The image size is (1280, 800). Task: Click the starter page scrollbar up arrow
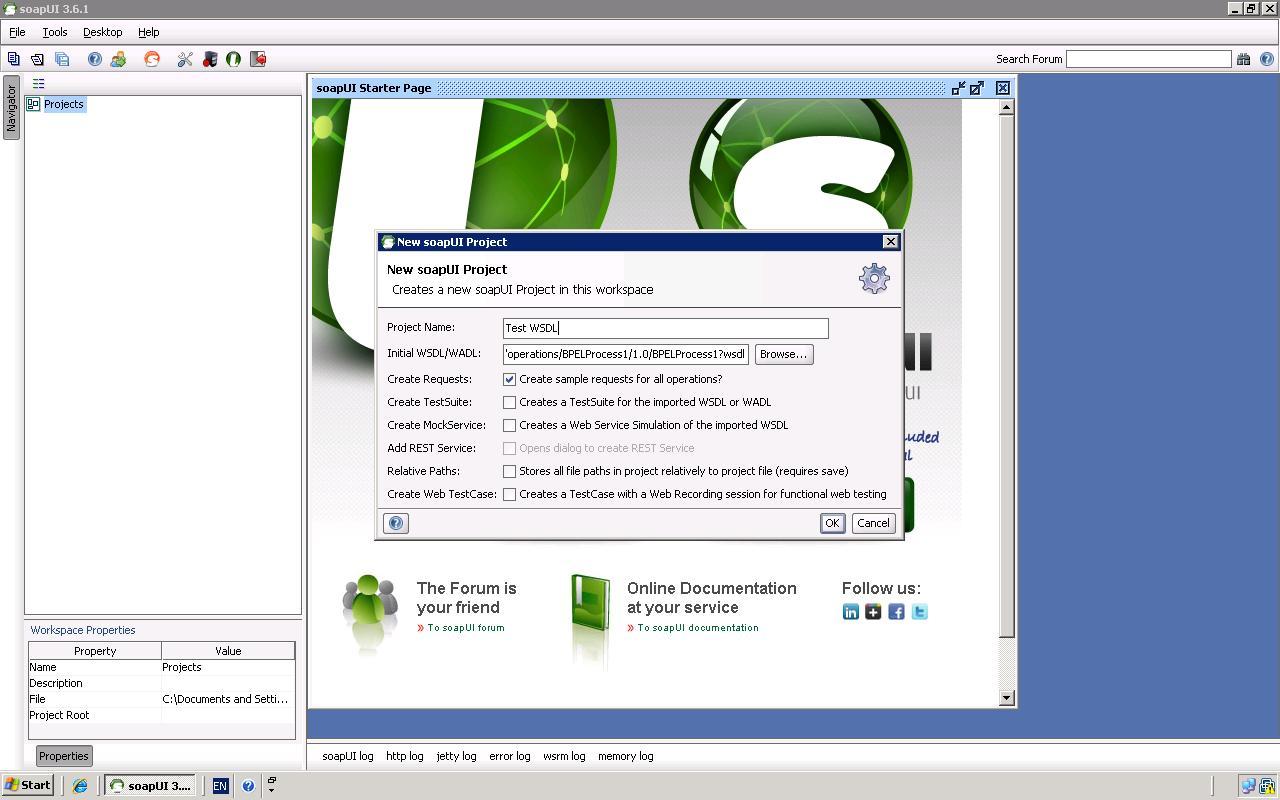tap(1006, 107)
